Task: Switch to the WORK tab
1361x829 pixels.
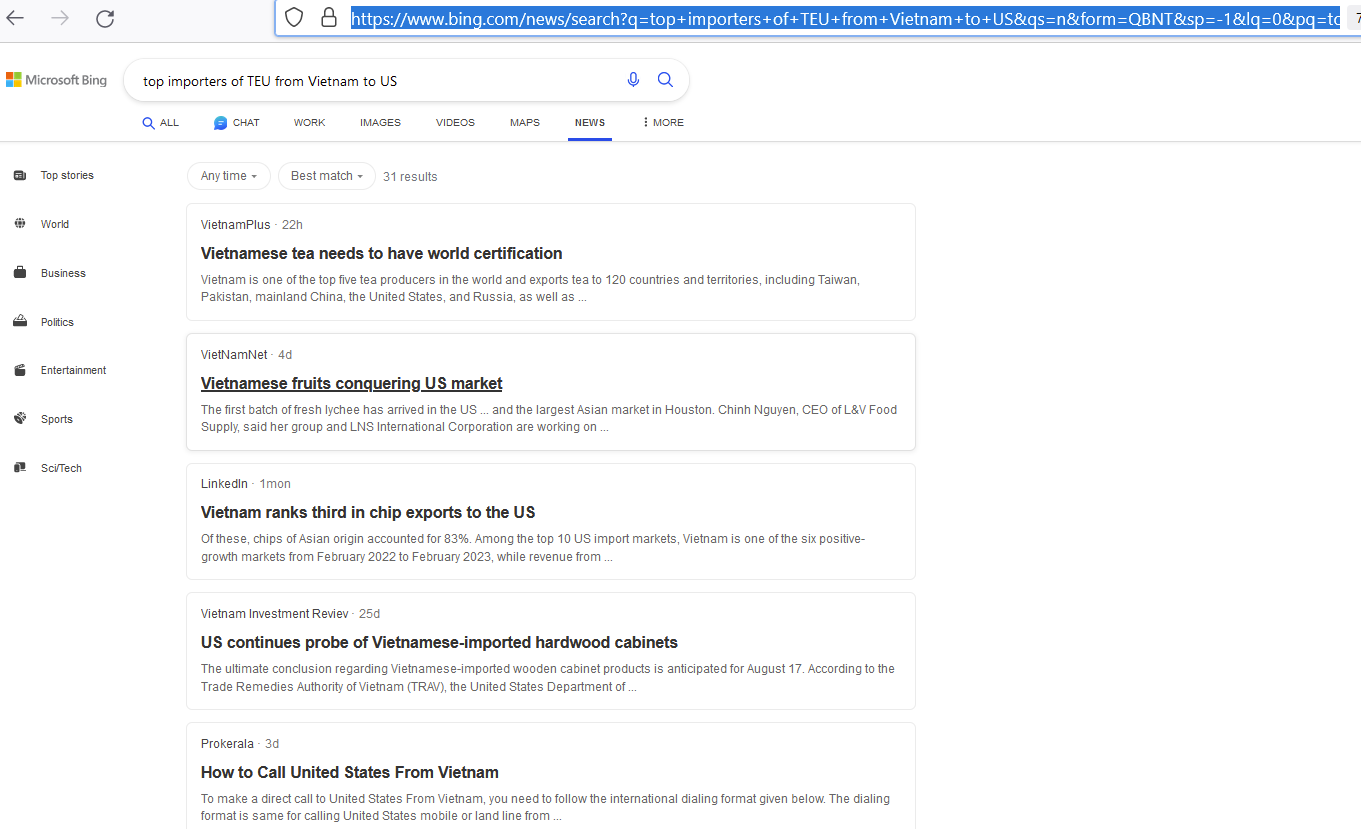Action: click(309, 123)
